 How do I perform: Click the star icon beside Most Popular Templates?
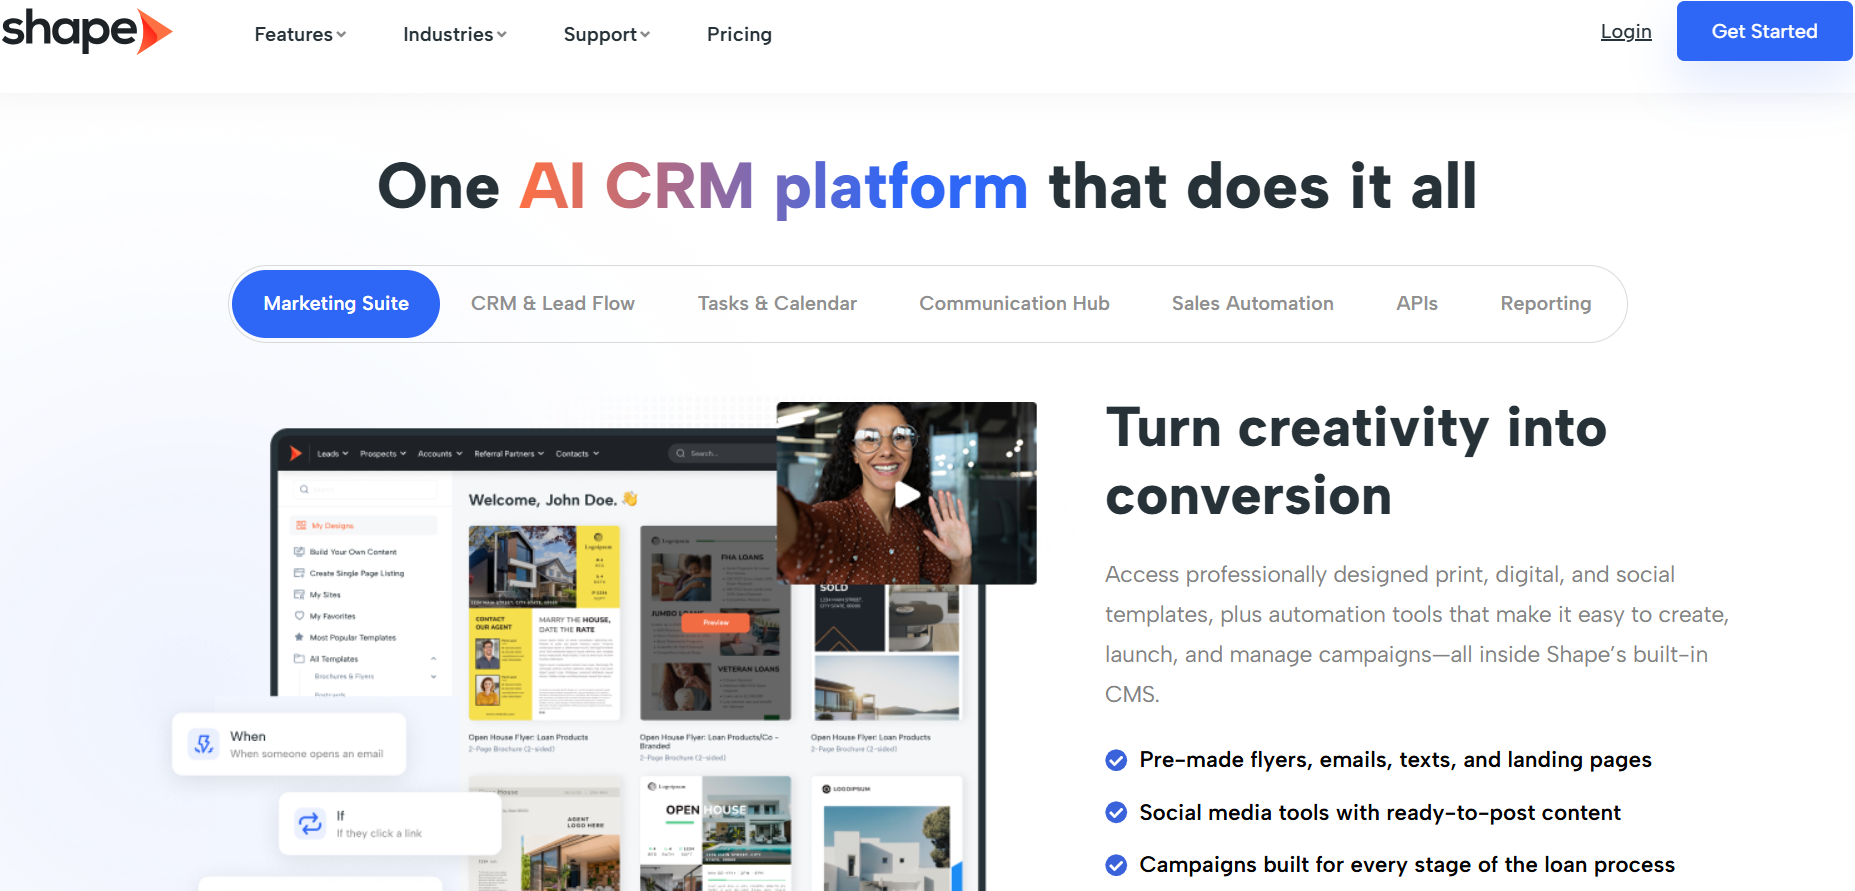[299, 637]
